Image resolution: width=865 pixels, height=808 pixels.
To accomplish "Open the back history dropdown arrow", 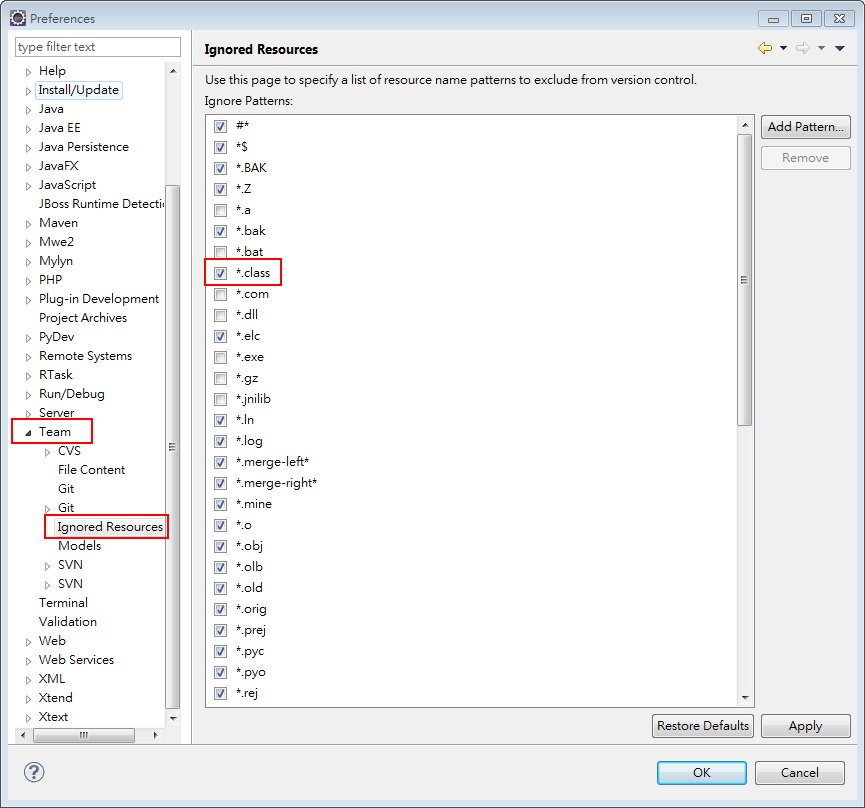I will click(783, 49).
